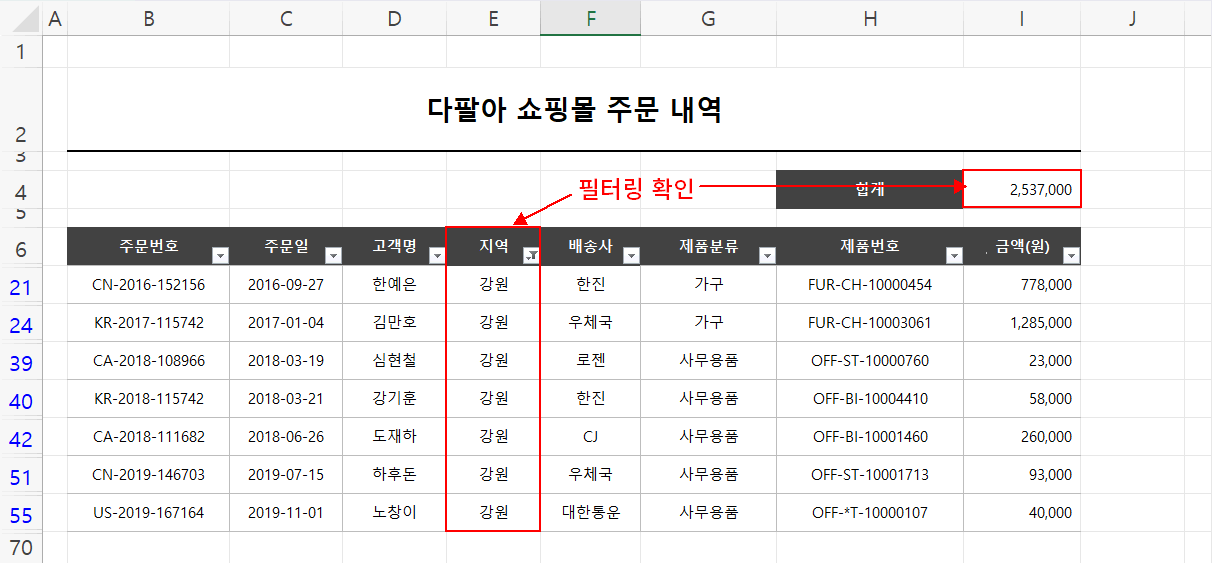This screenshot has width=1212, height=563.
Task: Select customer cell 한예은
Action: (394, 285)
